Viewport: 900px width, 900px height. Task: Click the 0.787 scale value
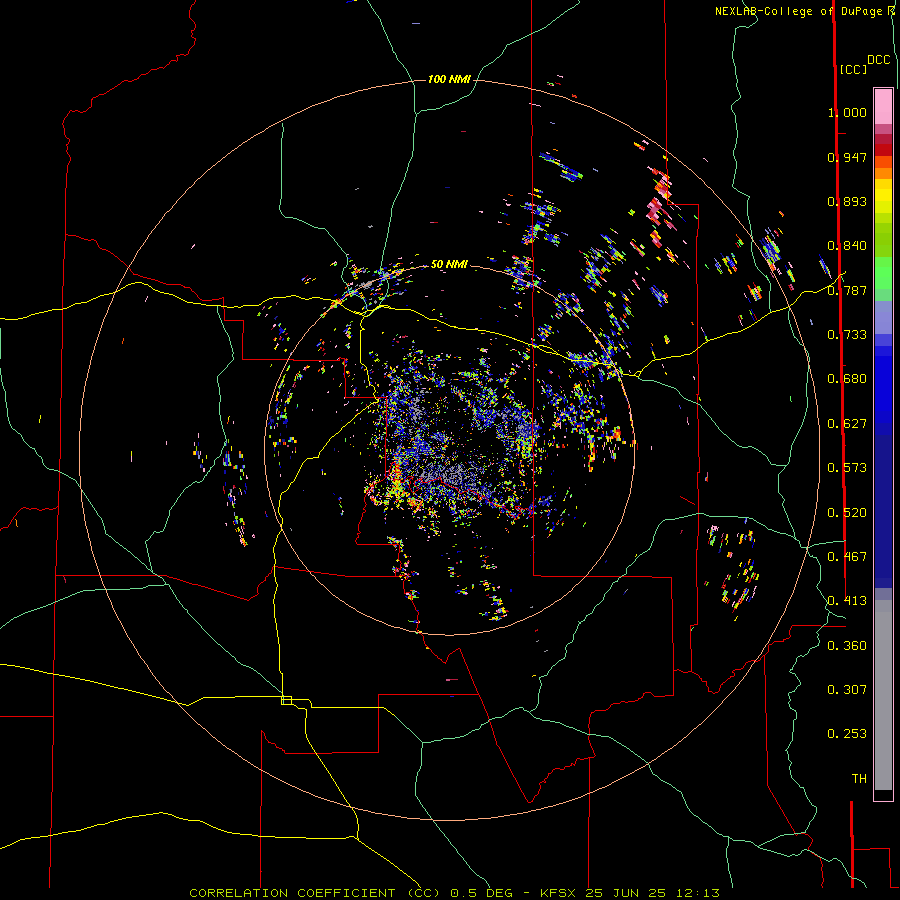(x=847, y=290)
